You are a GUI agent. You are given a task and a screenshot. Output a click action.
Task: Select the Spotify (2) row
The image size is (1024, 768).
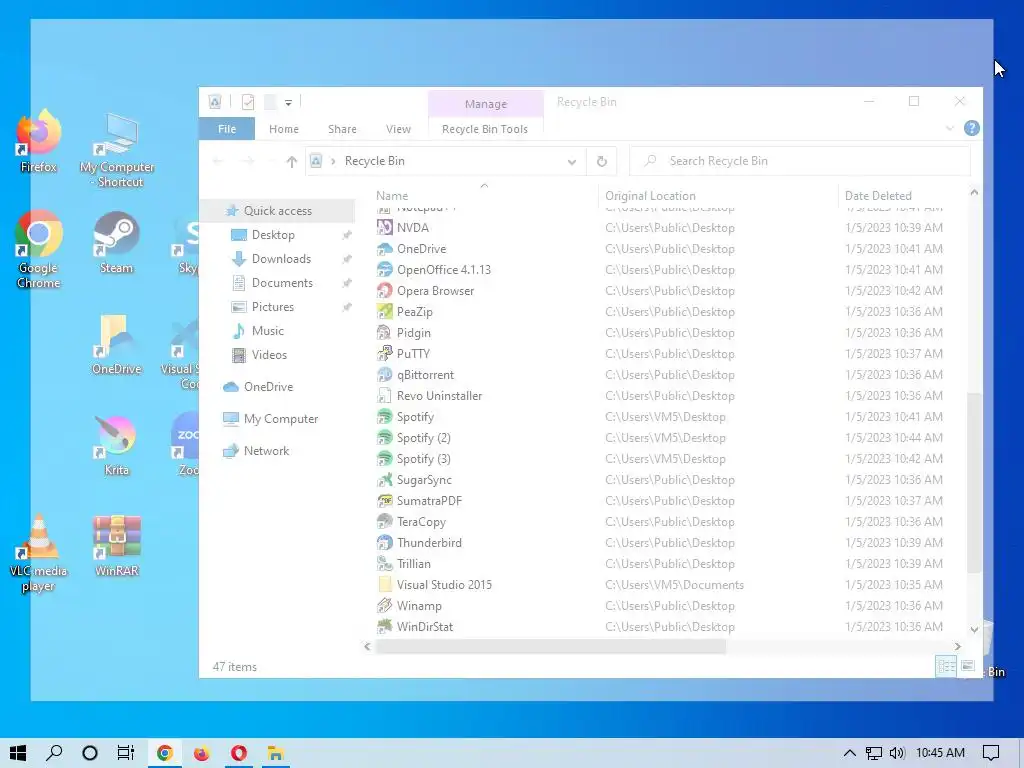[x=667, y=438]
